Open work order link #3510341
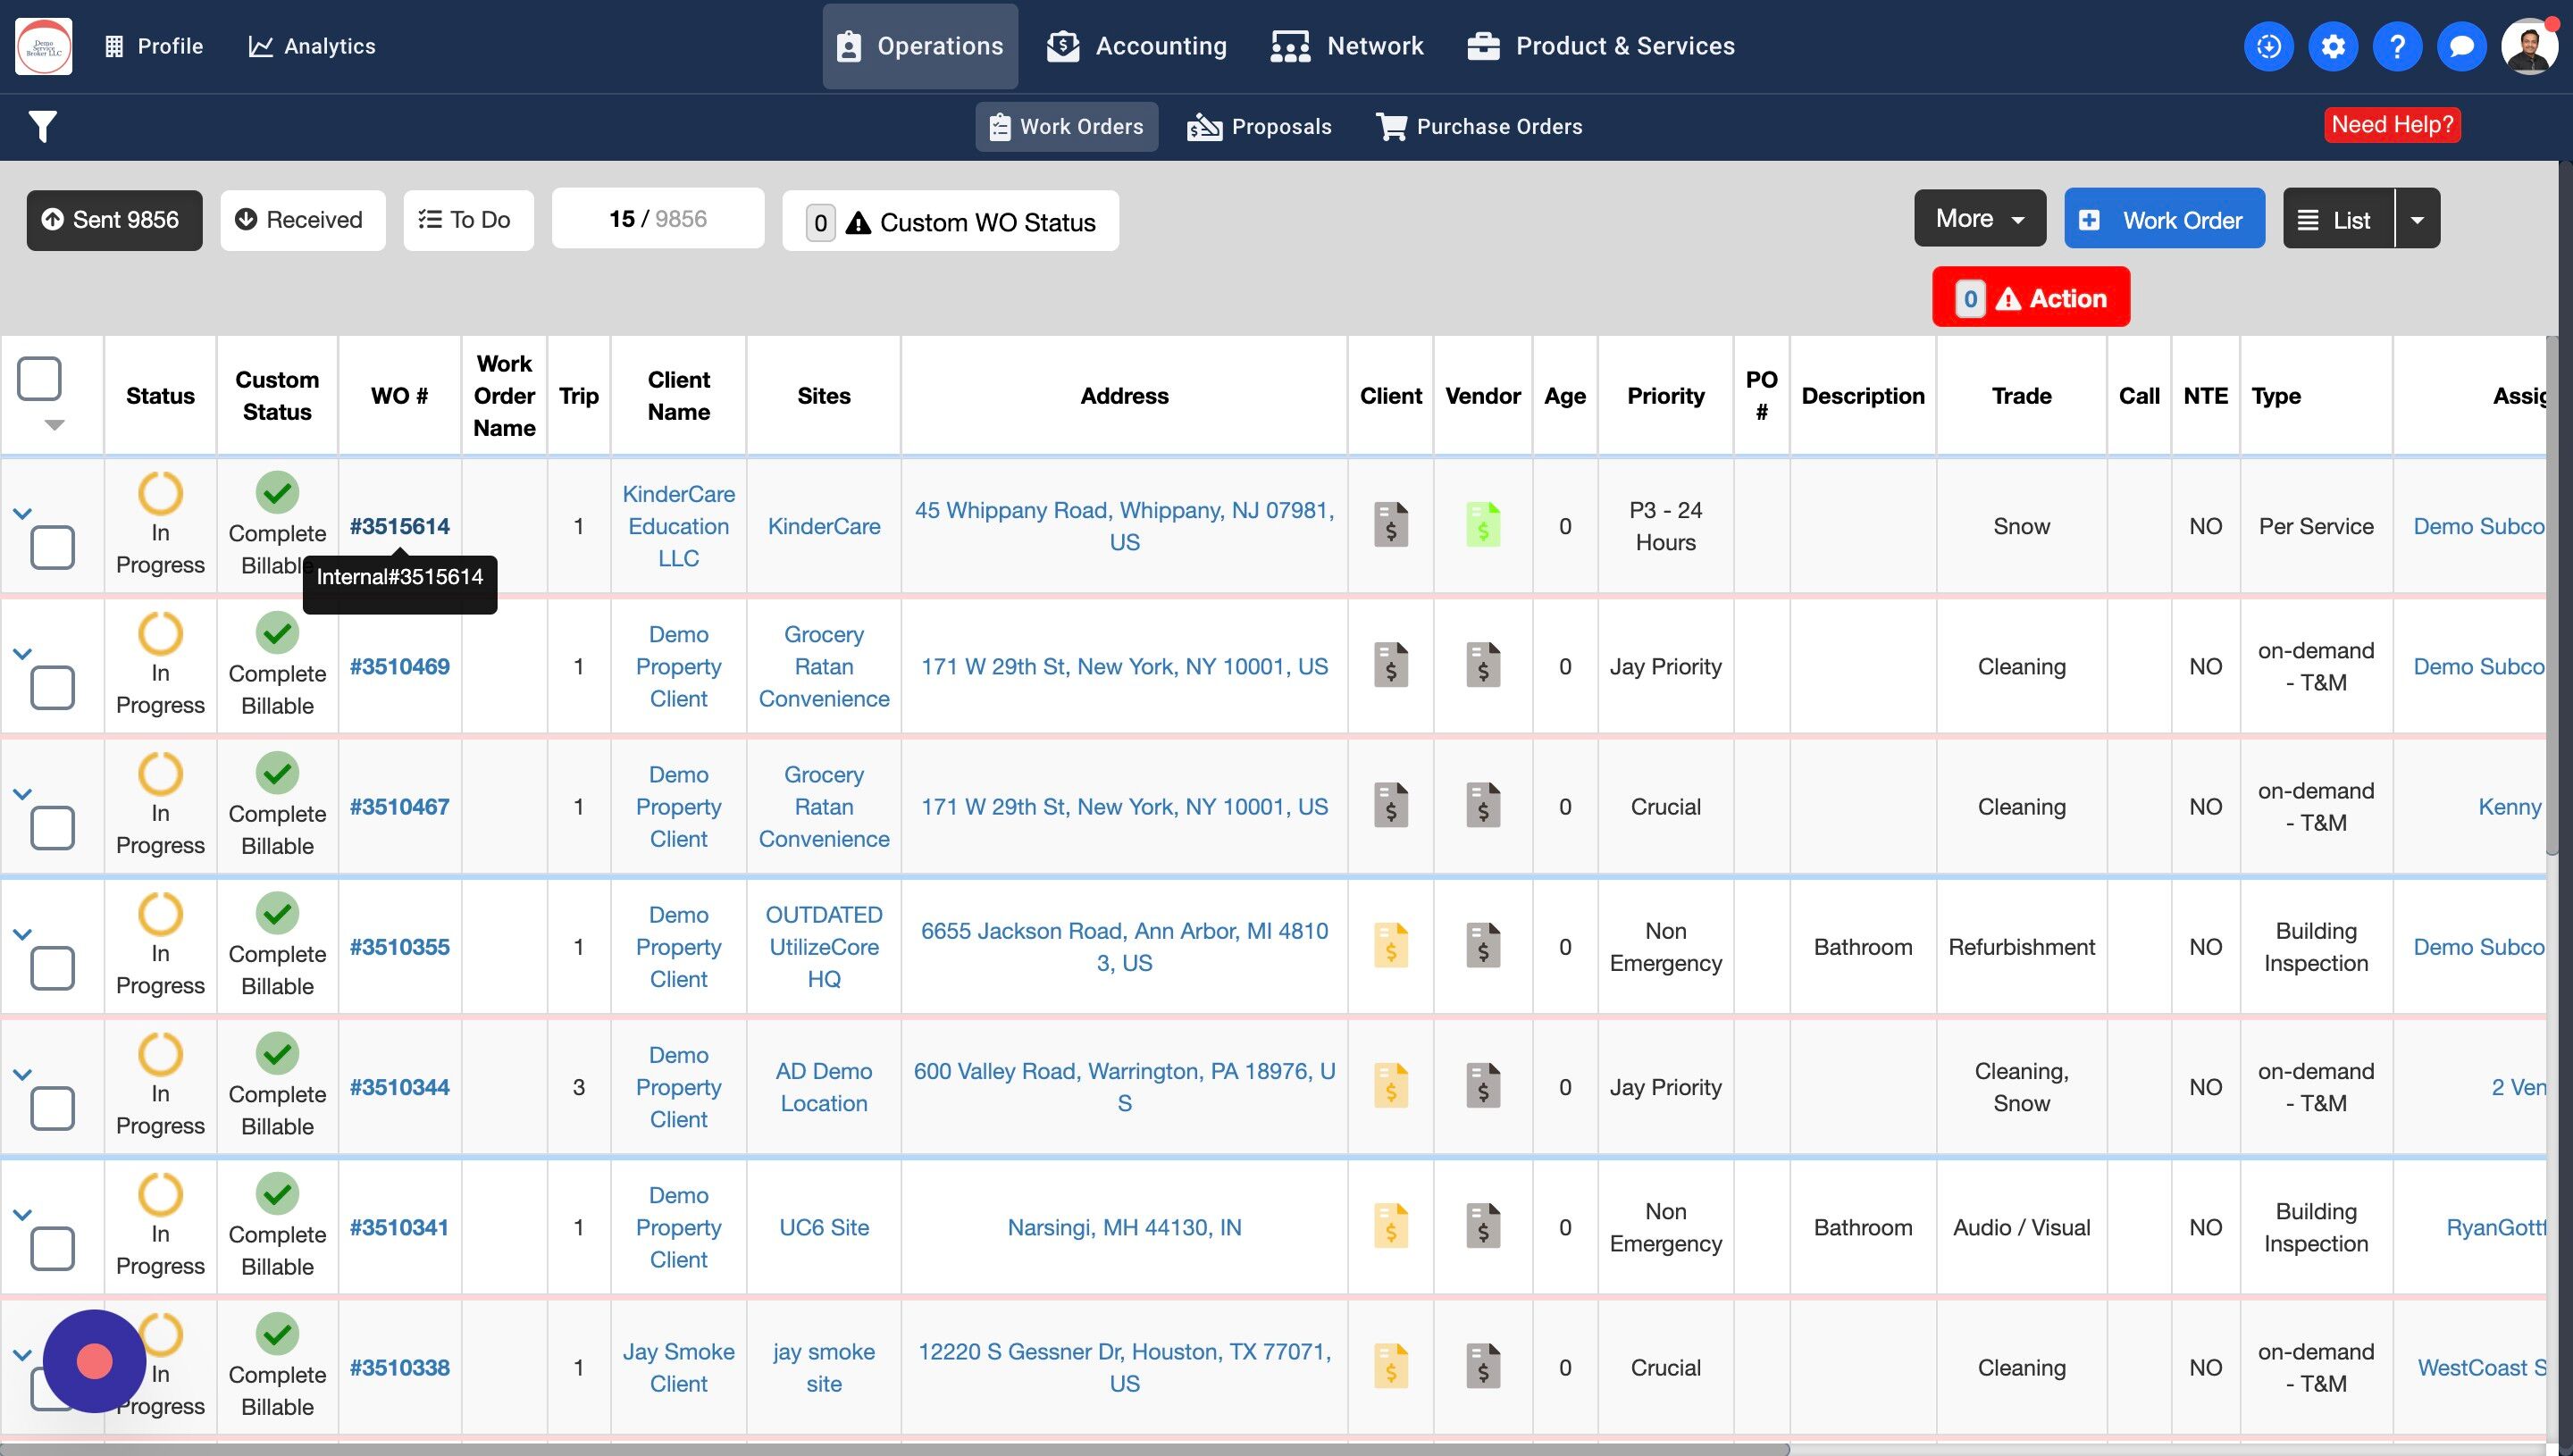The height and width of the screenshot is (1456, 2573). pos(399,1227)
